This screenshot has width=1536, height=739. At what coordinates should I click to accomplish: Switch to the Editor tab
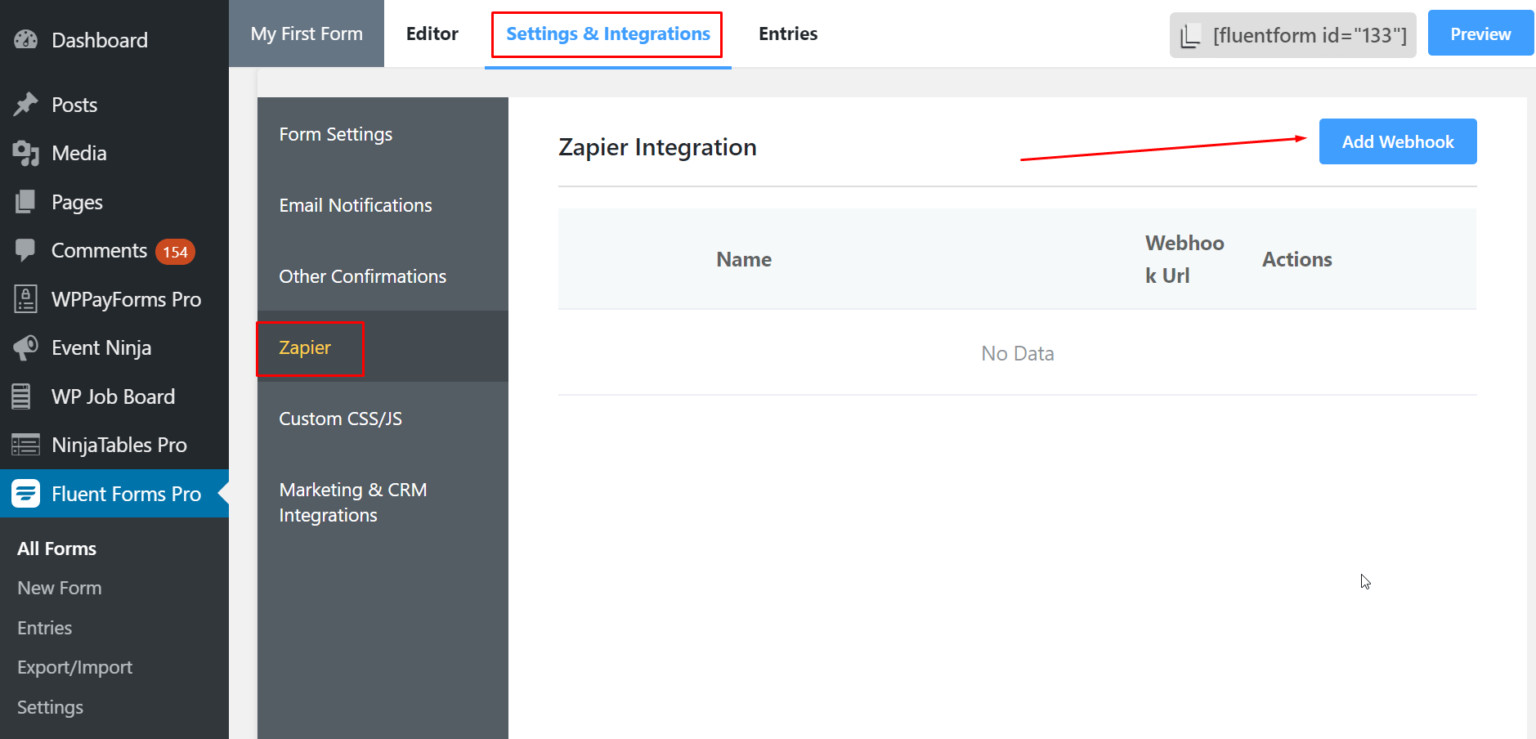[x=432, y=33]
